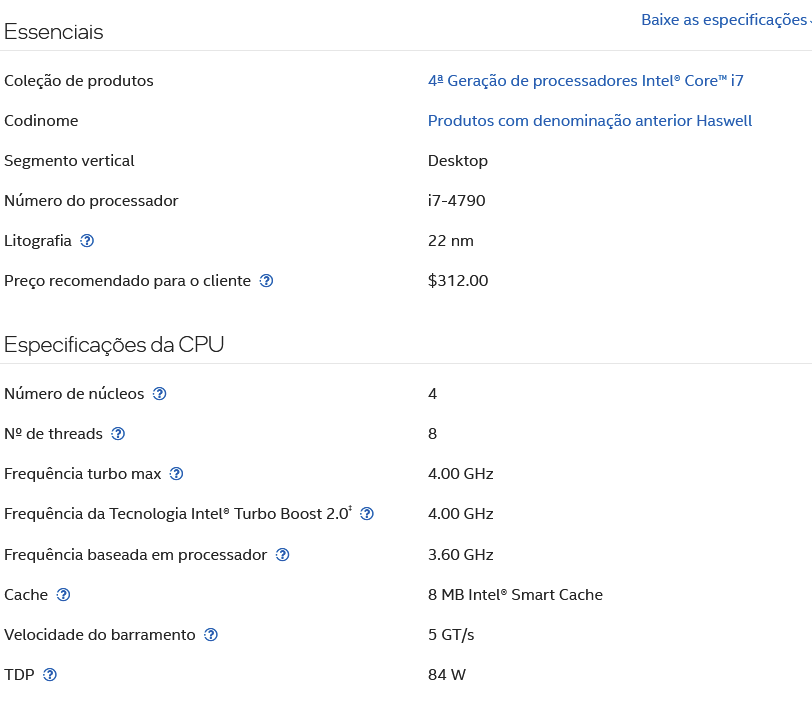Open the Cache help icon
812x717 pixels.
(x=63, y=594)
